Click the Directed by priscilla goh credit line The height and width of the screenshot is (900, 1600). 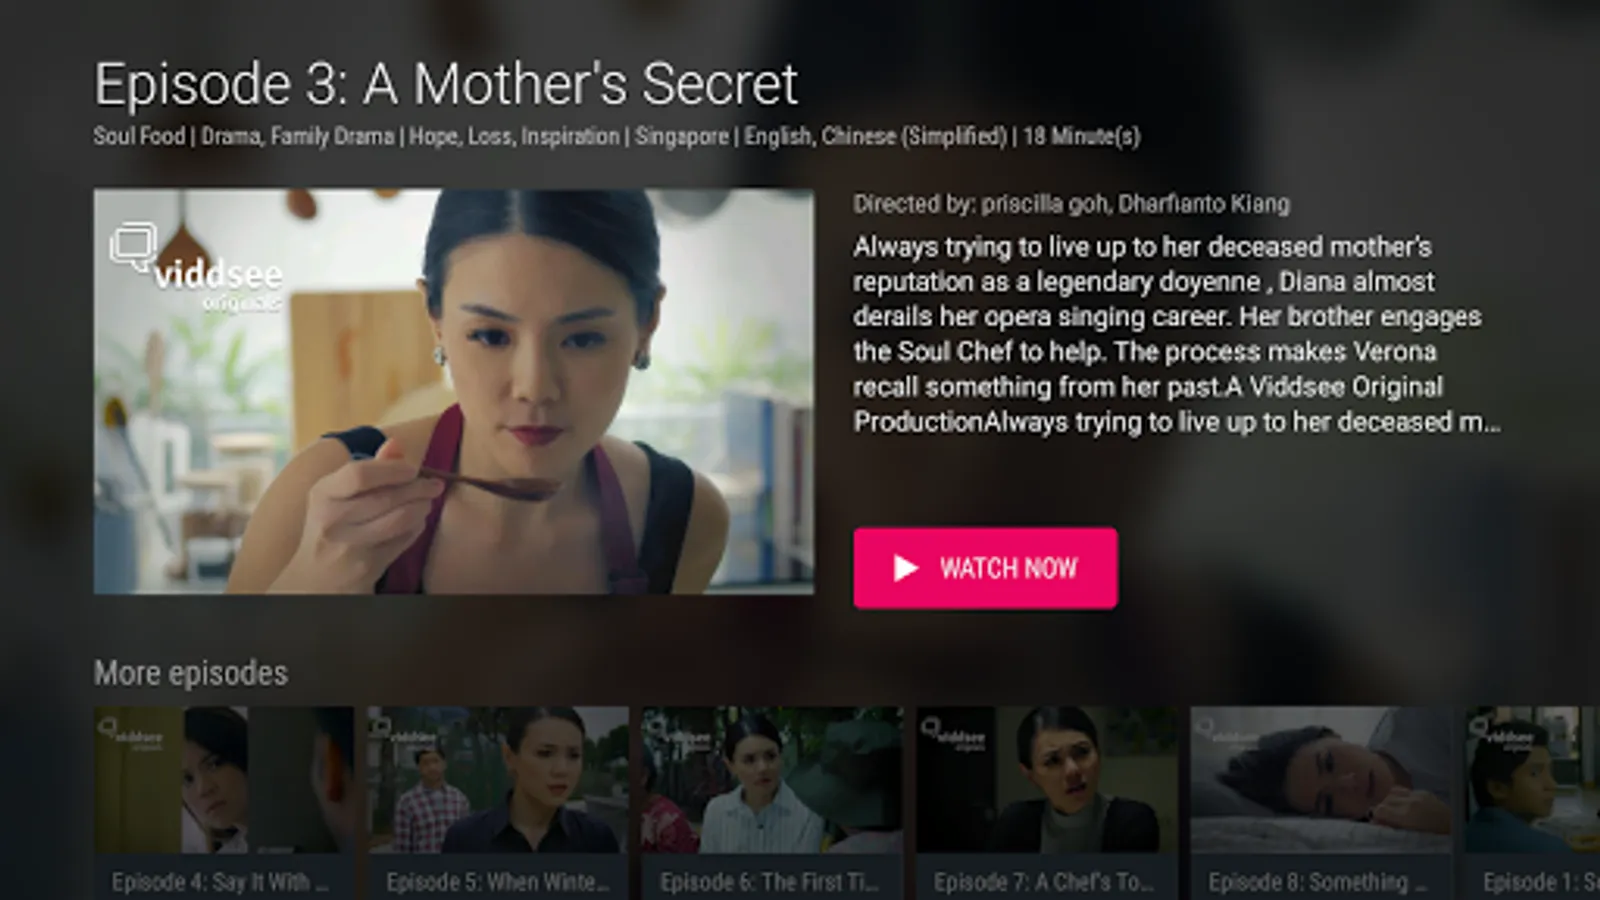coord(1071,204)
